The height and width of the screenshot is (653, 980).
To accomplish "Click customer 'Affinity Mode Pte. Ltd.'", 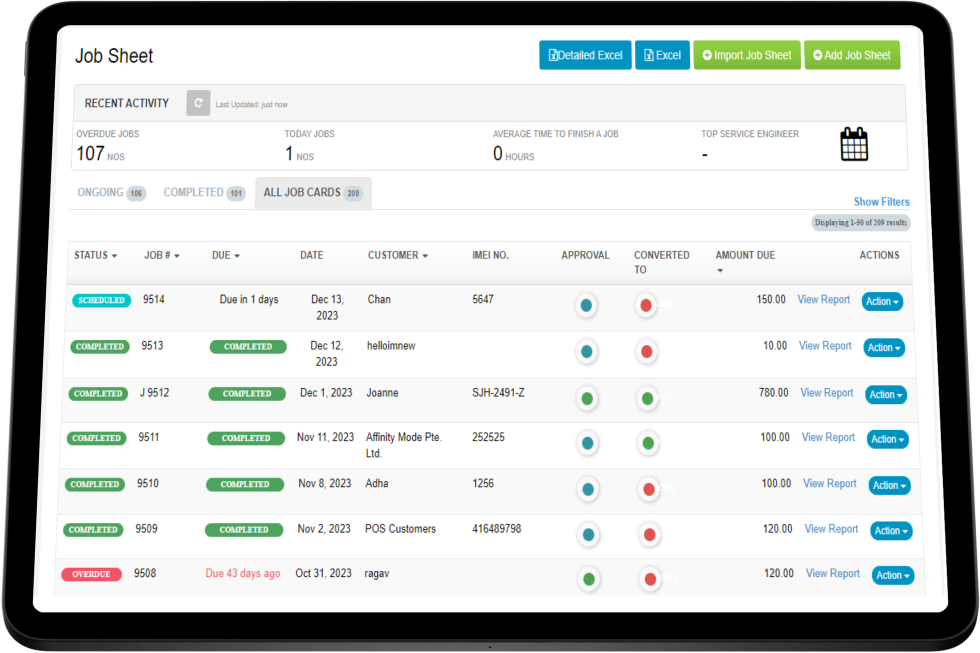I will click(x=403, y=445).
